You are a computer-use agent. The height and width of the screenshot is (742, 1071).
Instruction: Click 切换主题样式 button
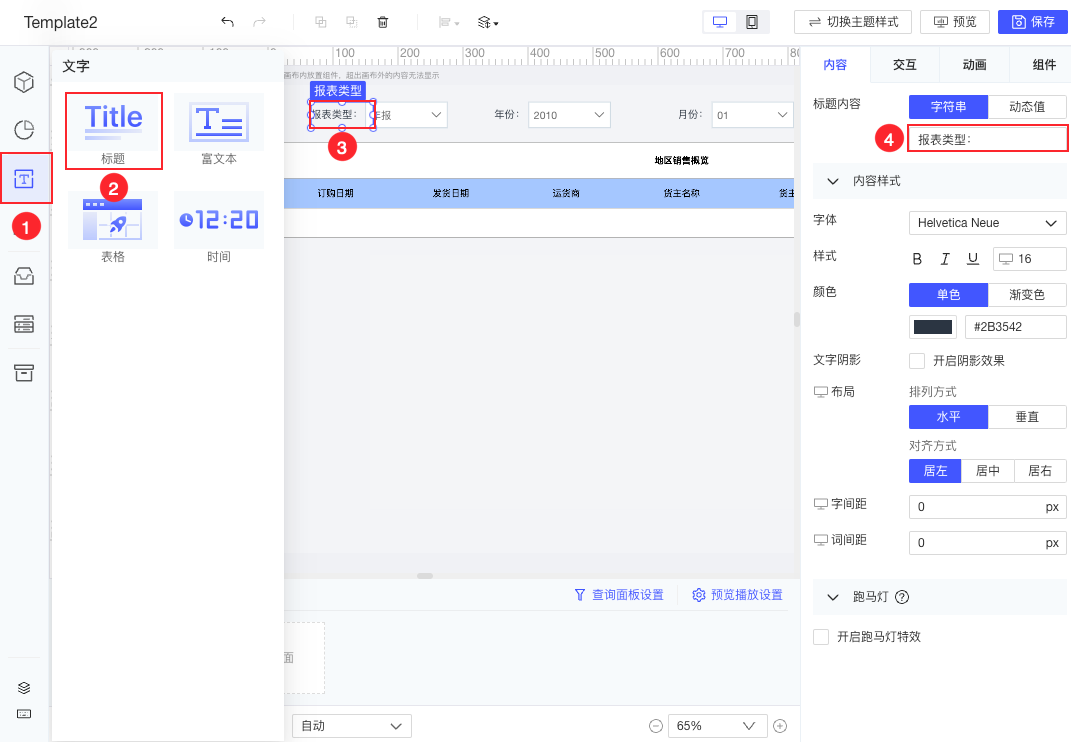[x=853, y=22]
